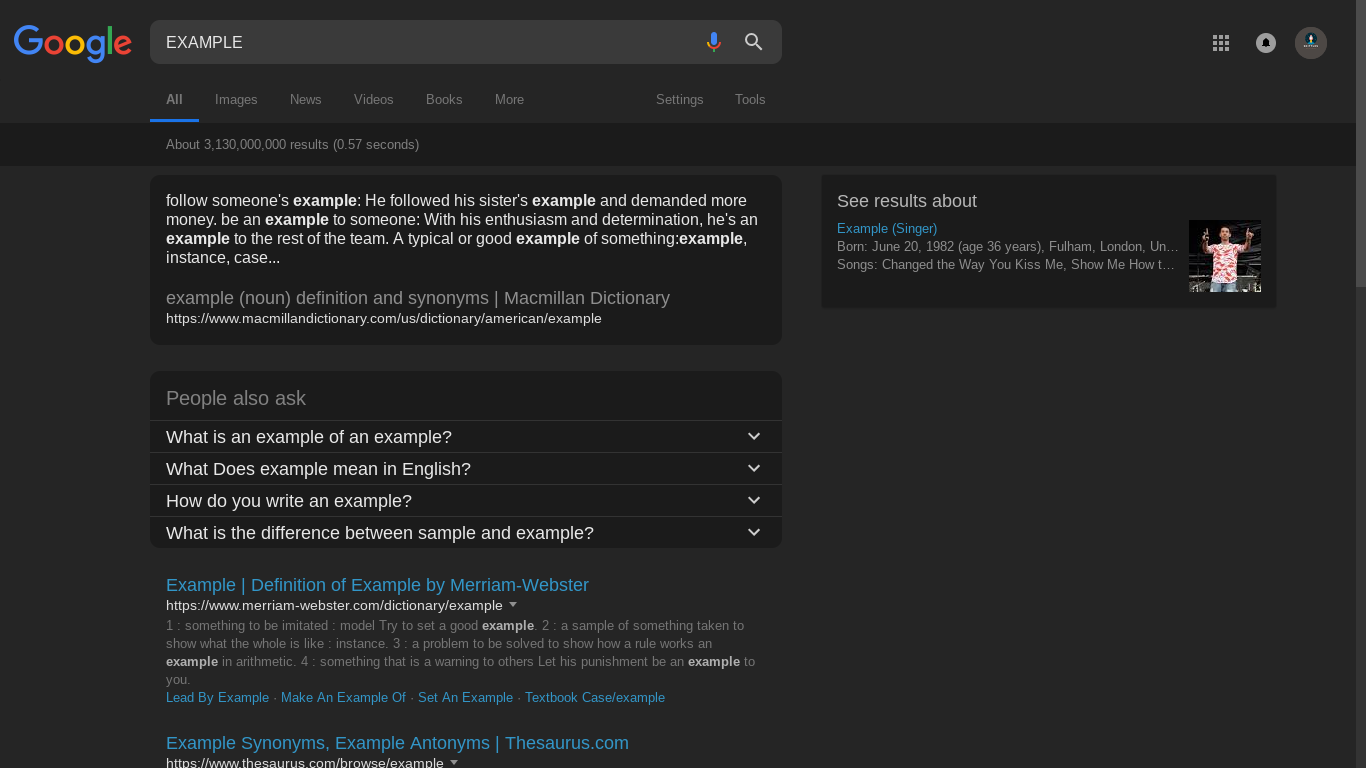This screenshot has height=768, width=1366.
Task: Start voice search with microphone icon
Action: tap(713, 42)
